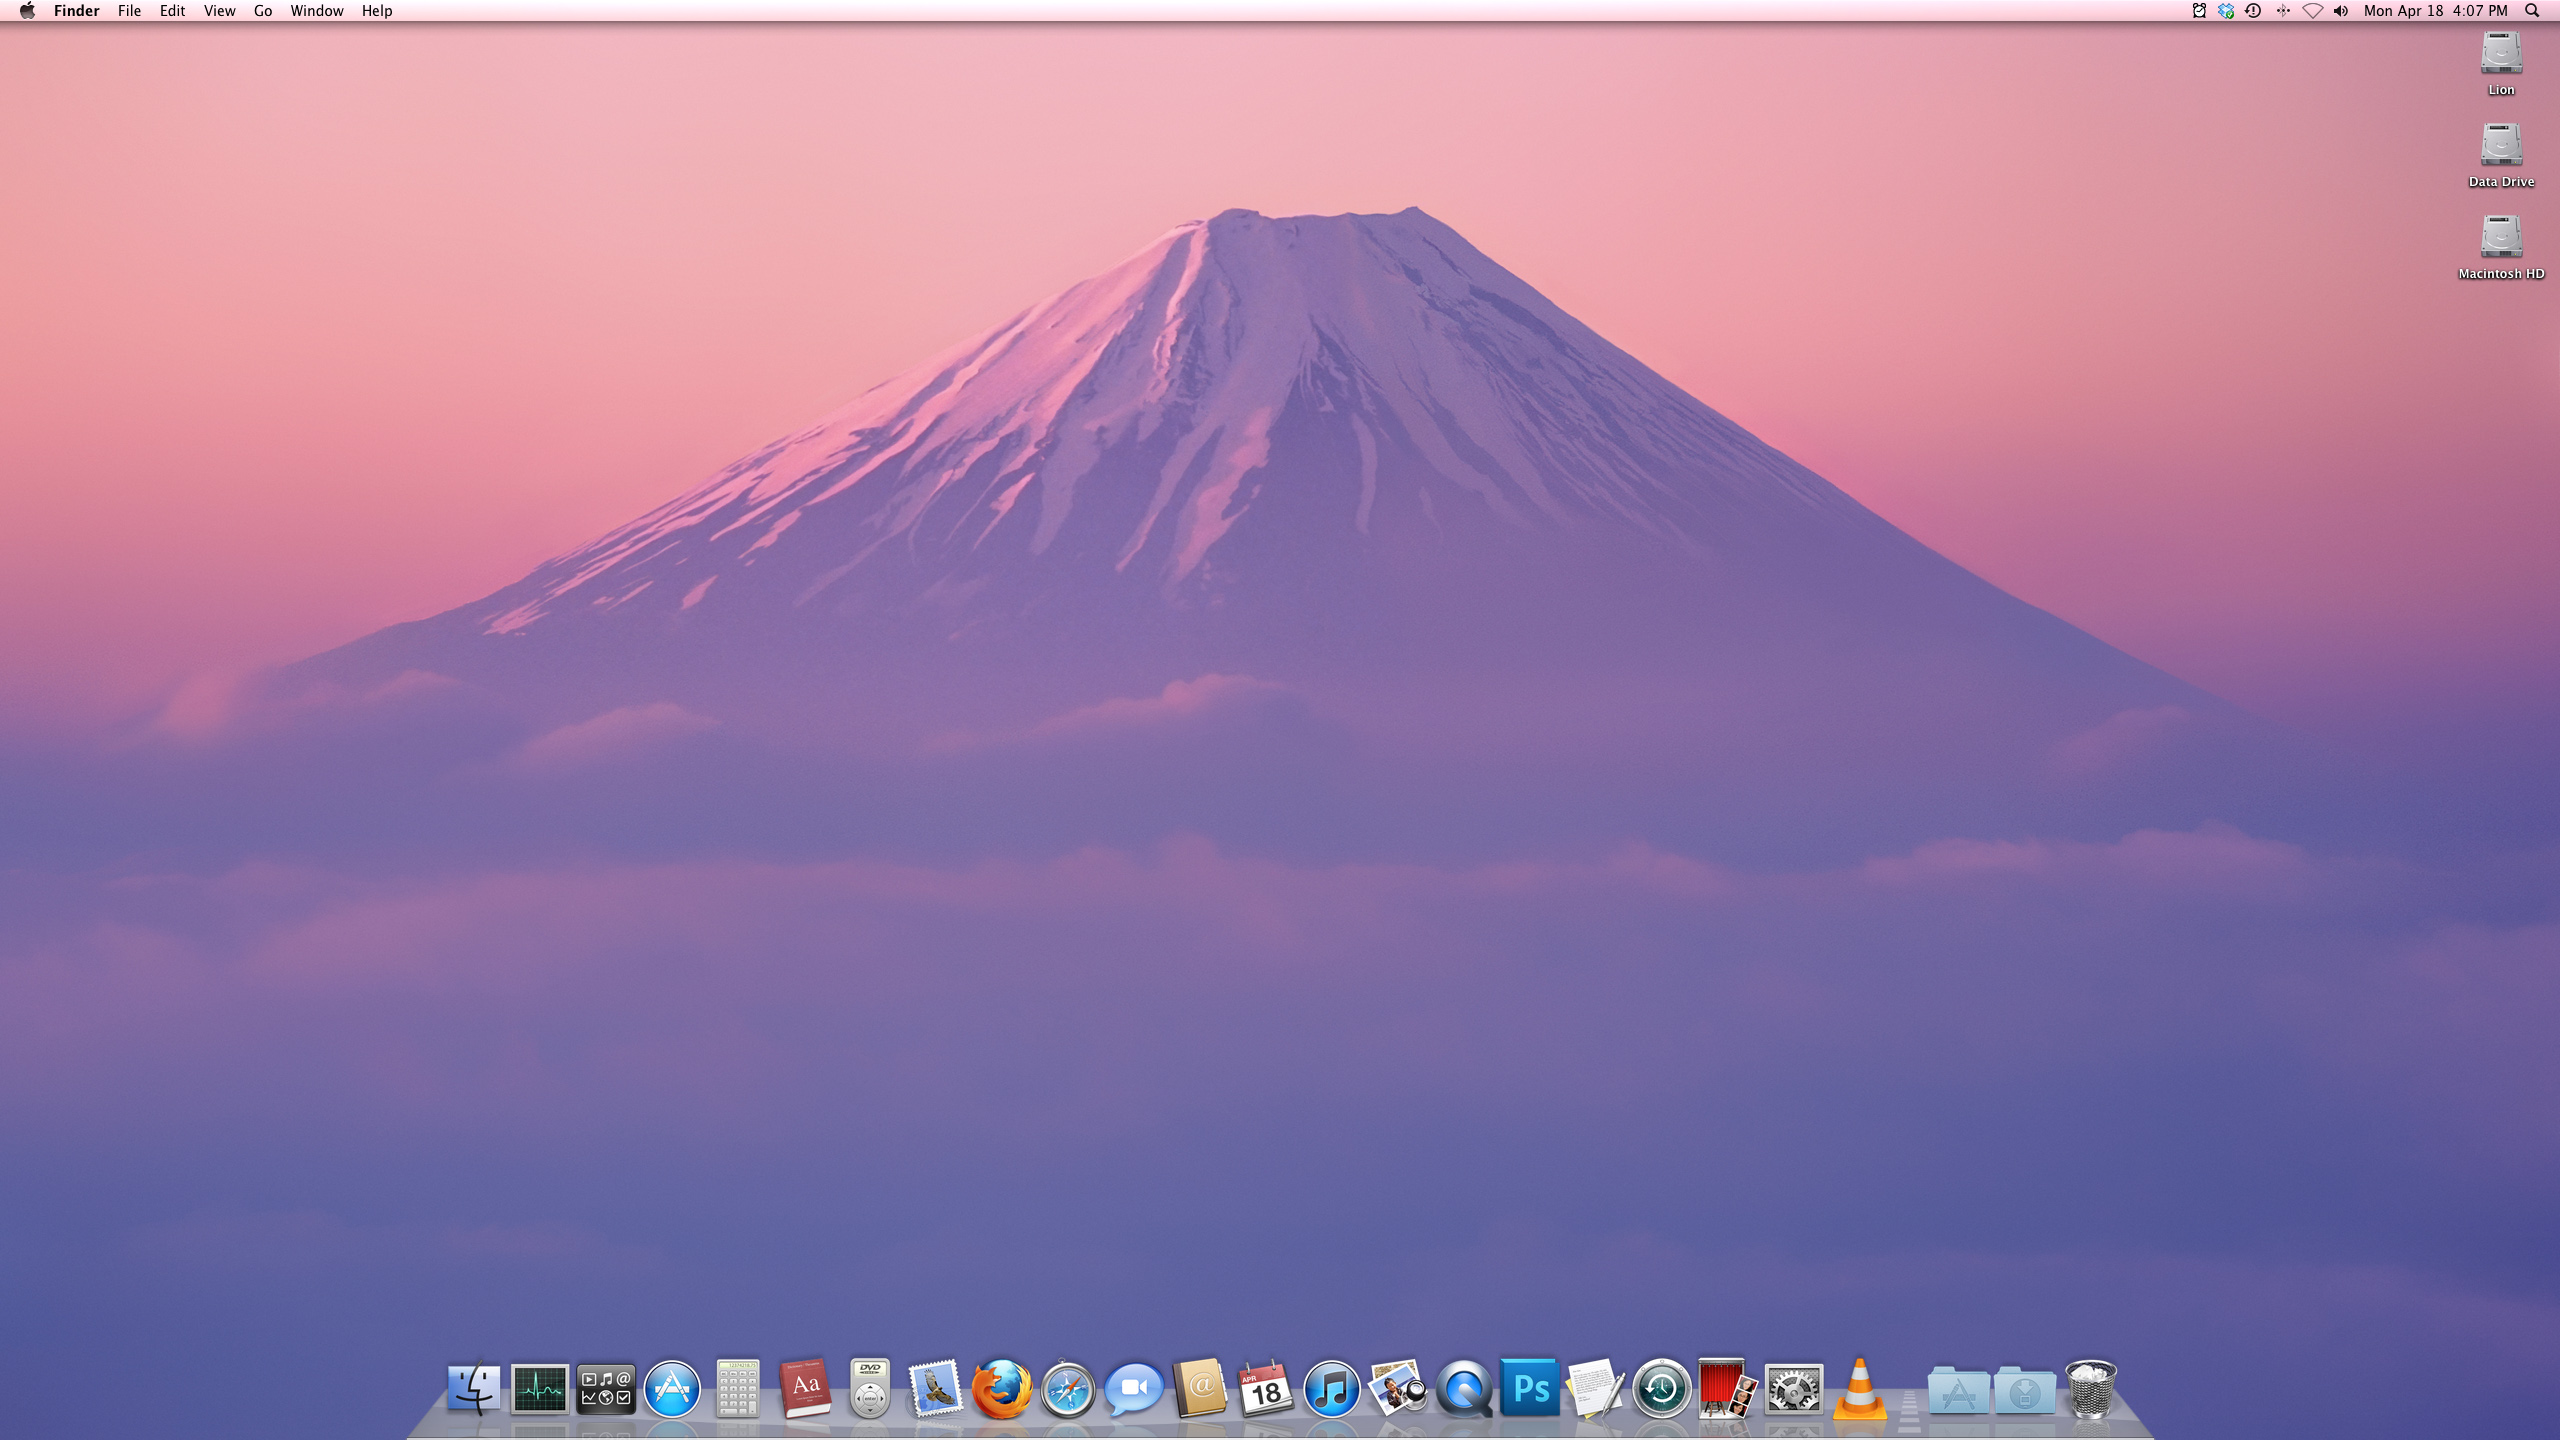Open iCal showing April 18
This screenshot has height=1440, width=2560.
[1265, 1389]
